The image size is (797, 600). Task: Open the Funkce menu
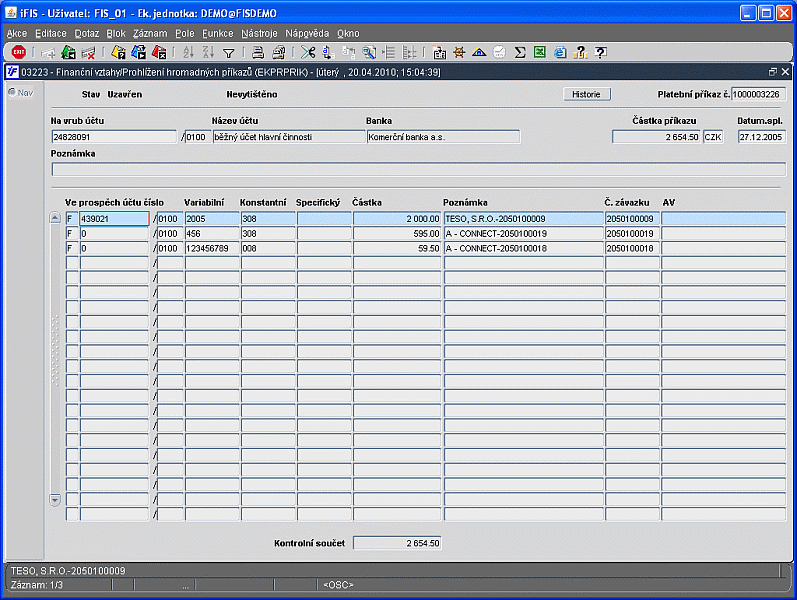[x=218, y=33]
